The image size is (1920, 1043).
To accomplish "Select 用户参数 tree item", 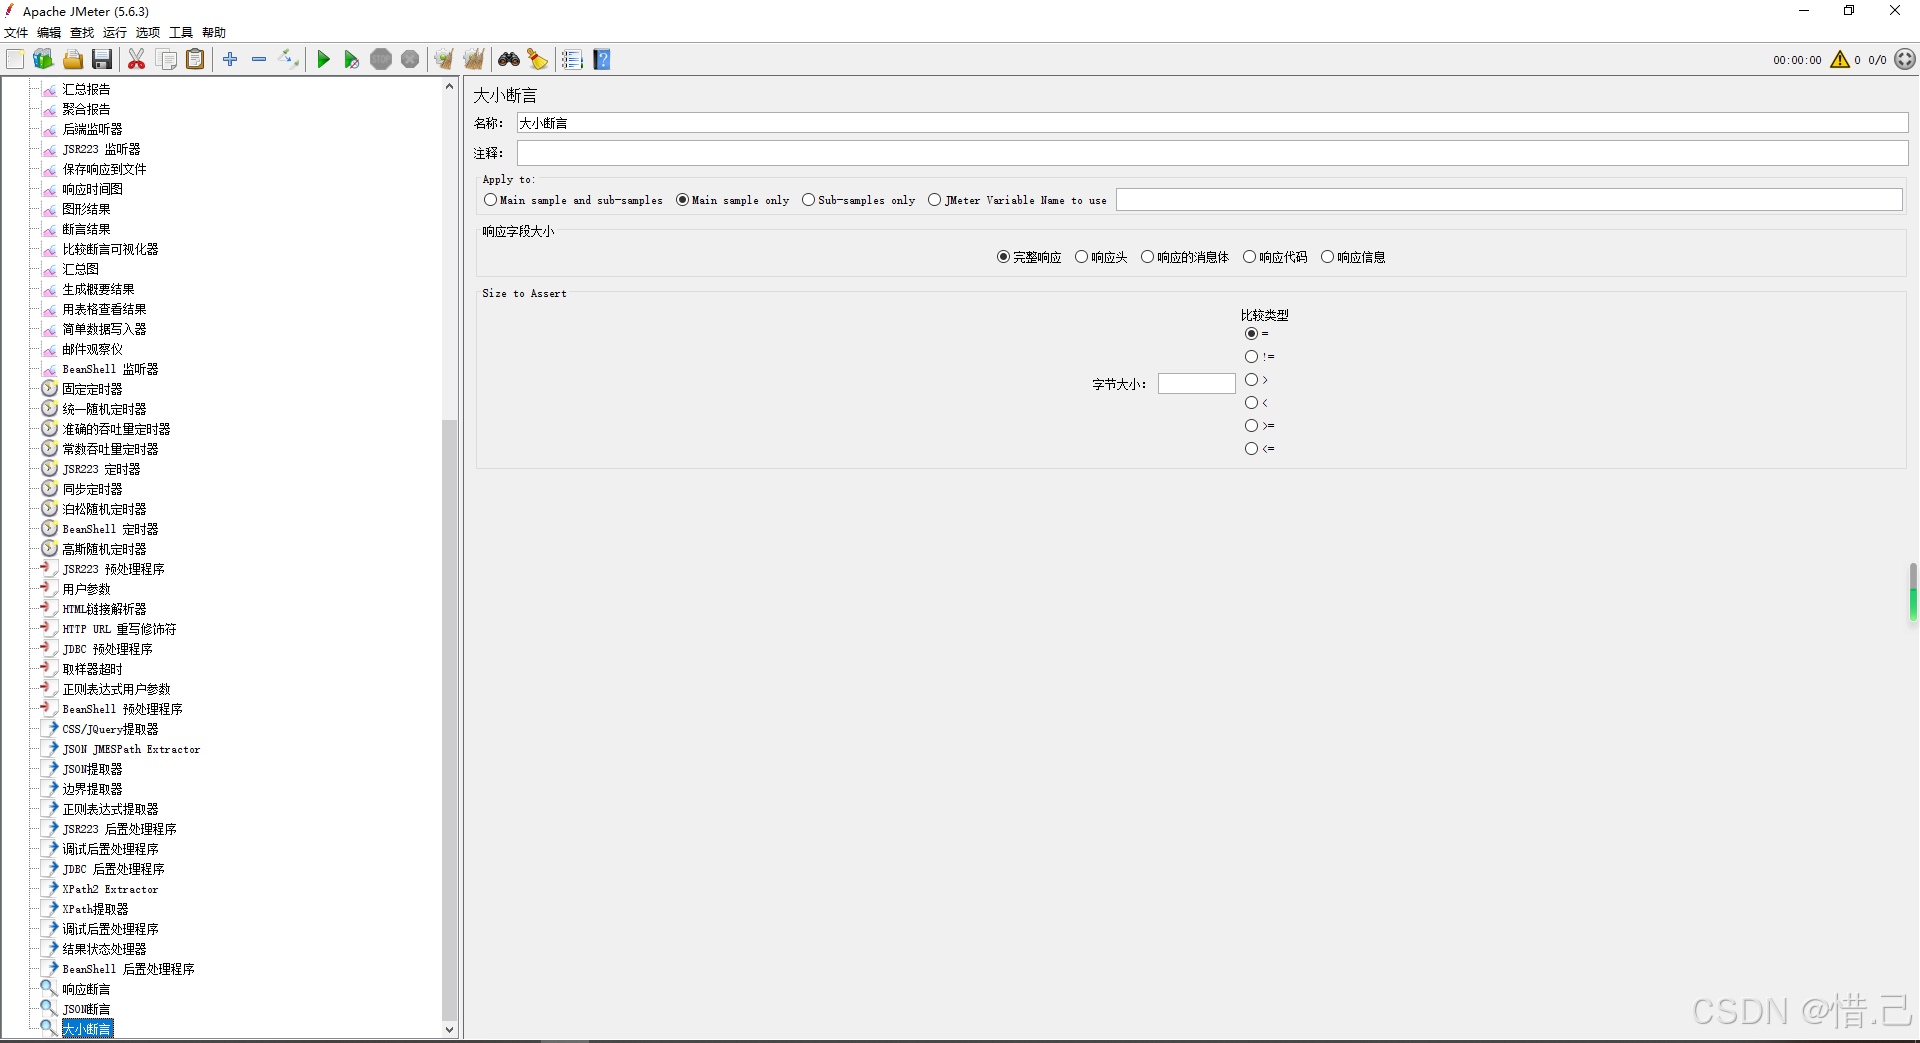I will (86, 589).
